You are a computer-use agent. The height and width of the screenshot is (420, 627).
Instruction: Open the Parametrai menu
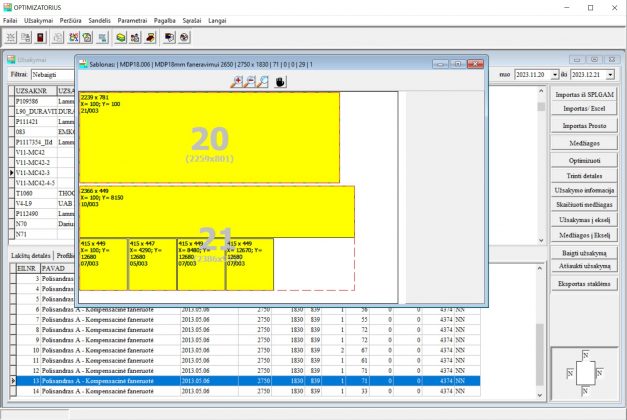[x=138, y=20]
